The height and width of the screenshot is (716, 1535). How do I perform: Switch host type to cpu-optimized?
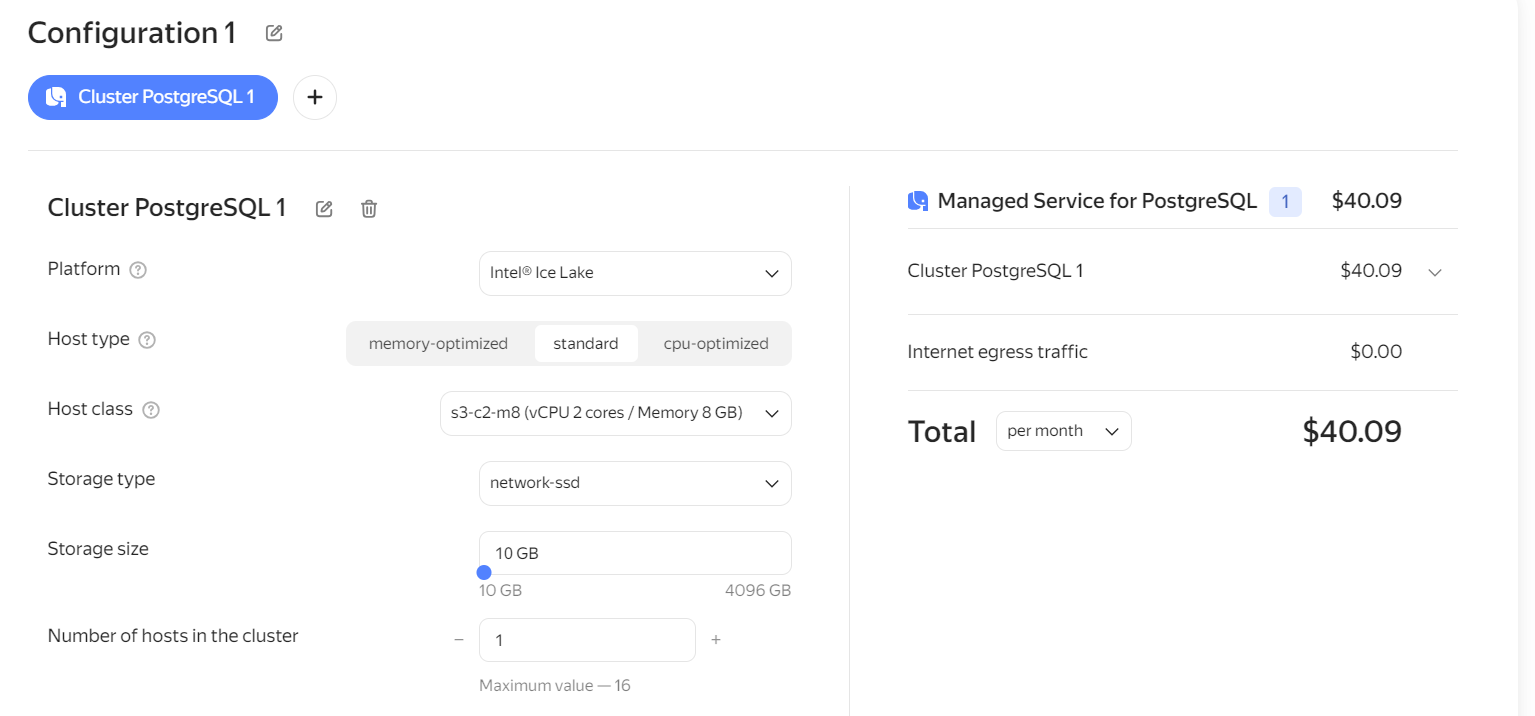point(716,344)
